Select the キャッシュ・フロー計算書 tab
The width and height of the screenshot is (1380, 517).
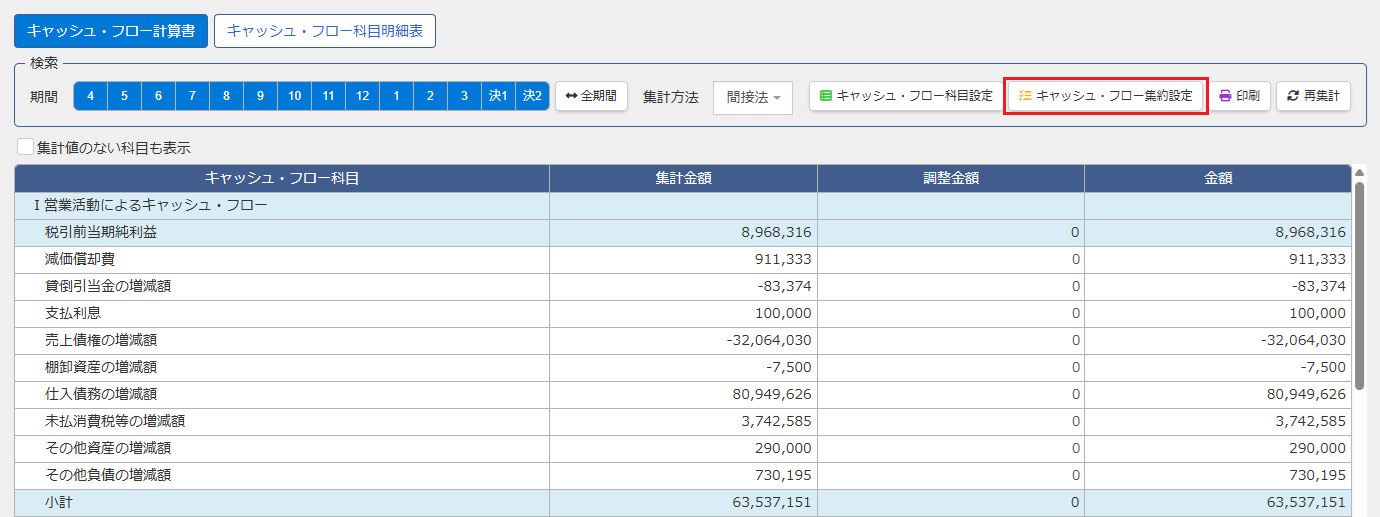pos(111,31)
